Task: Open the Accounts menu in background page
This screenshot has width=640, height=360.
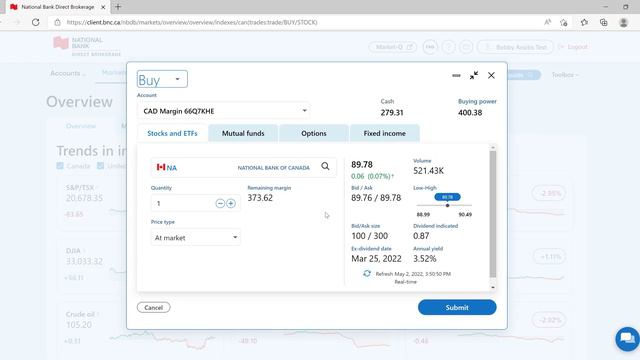Action: click(68, 73)
